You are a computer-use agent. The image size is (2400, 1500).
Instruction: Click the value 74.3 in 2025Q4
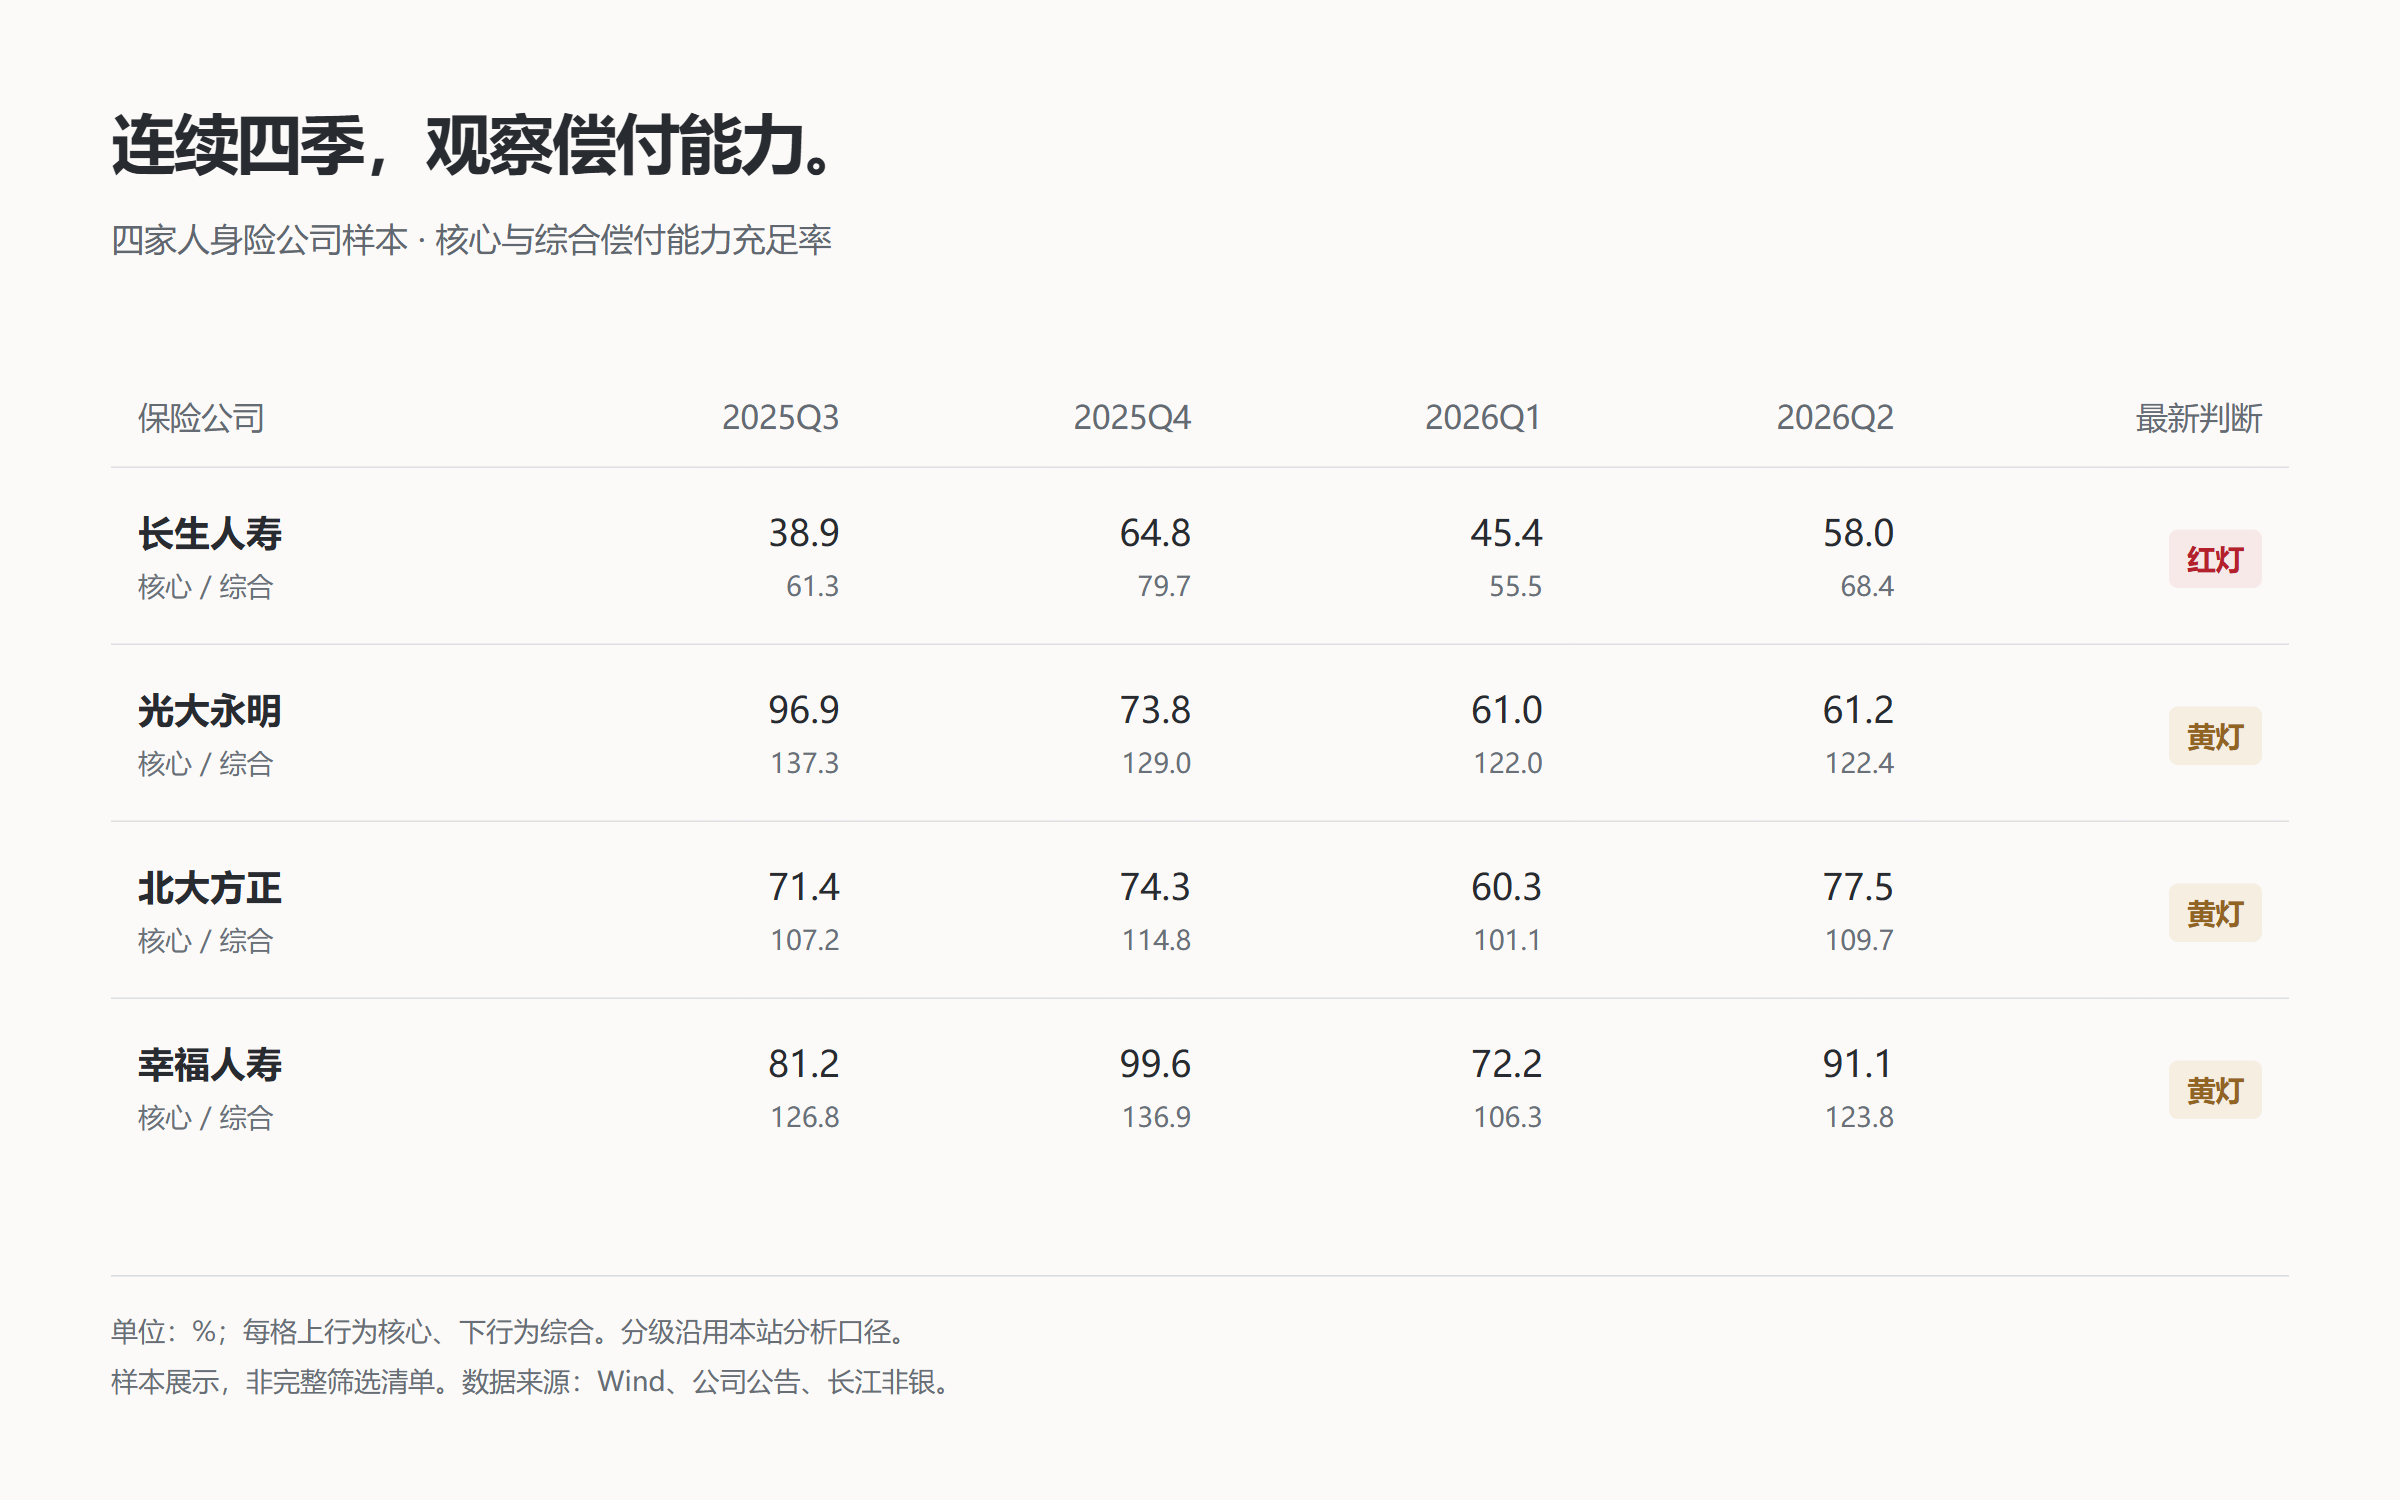pyautogui.click(x=1155, y=887)
